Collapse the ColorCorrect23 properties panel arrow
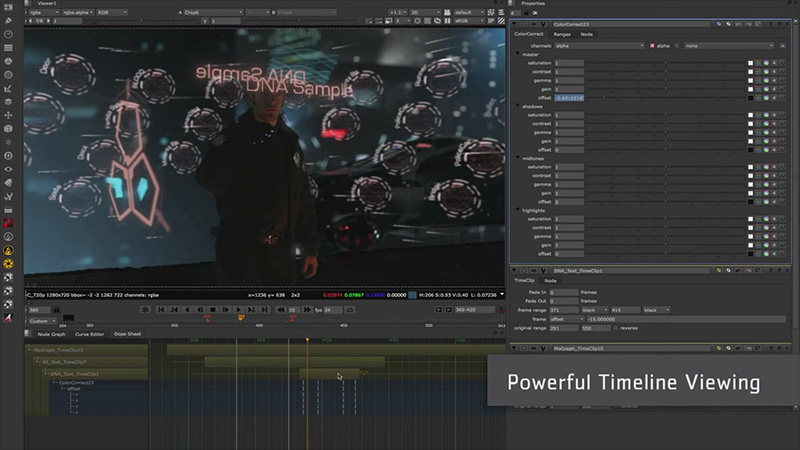The height and width of the screenshot is (450, 800). coord(514,24)
